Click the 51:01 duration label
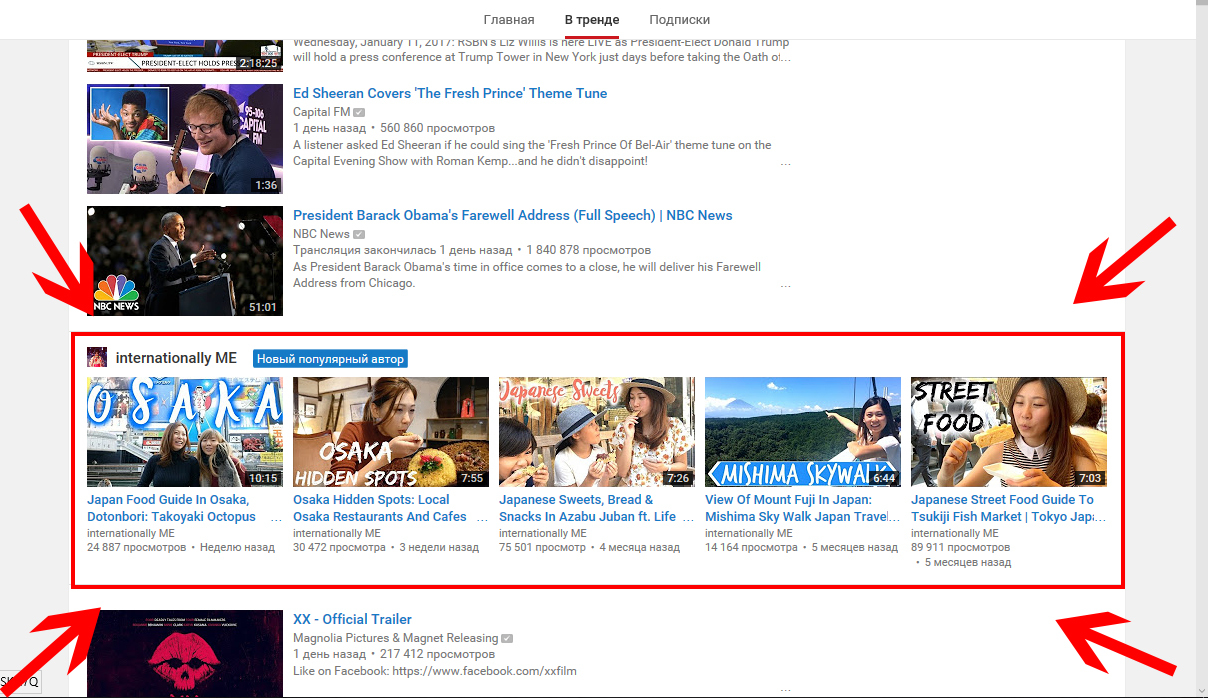The height and width of the screenshot is (698, 1208). pyautogui.click(x=263, y=307)
